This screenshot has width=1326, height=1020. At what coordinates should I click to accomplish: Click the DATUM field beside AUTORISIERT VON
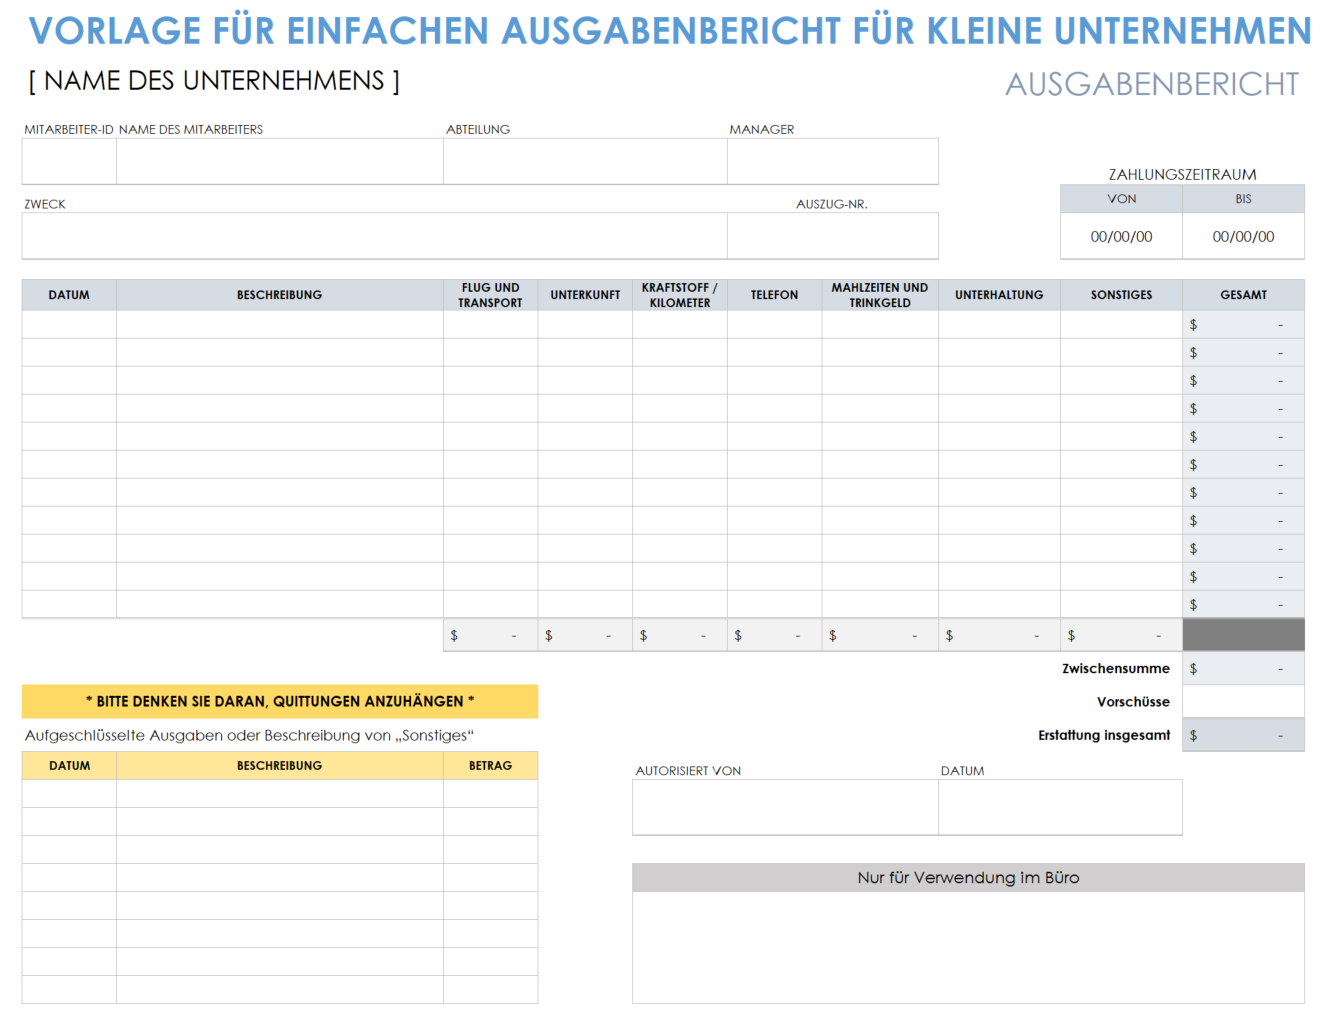point(1060,807)
